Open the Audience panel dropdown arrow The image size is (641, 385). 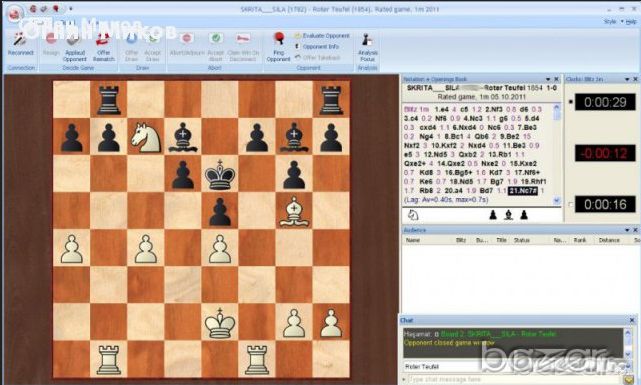pyautogui.click(x=627, y=230)
